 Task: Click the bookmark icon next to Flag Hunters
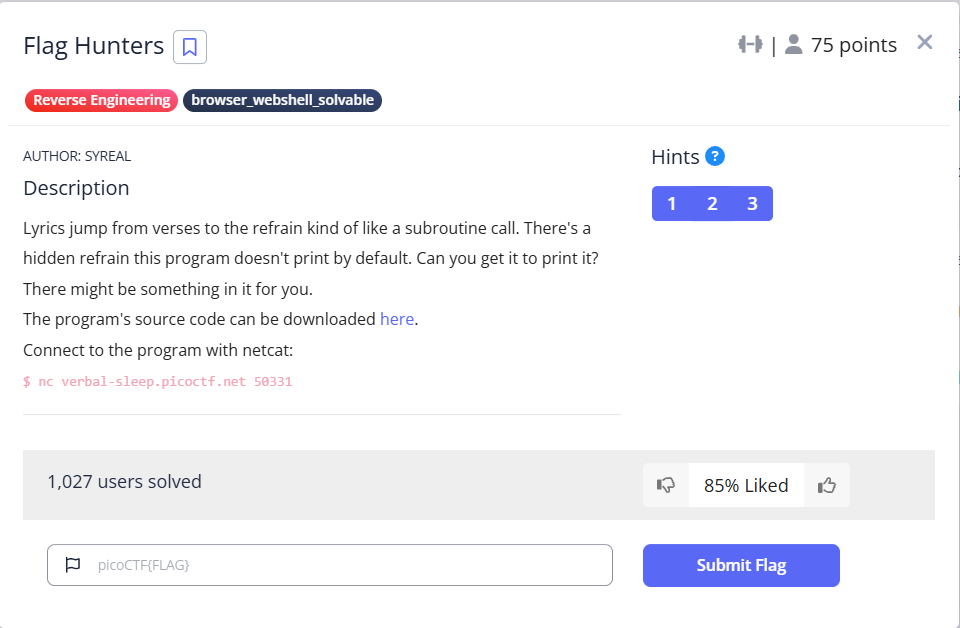(190, 47)
